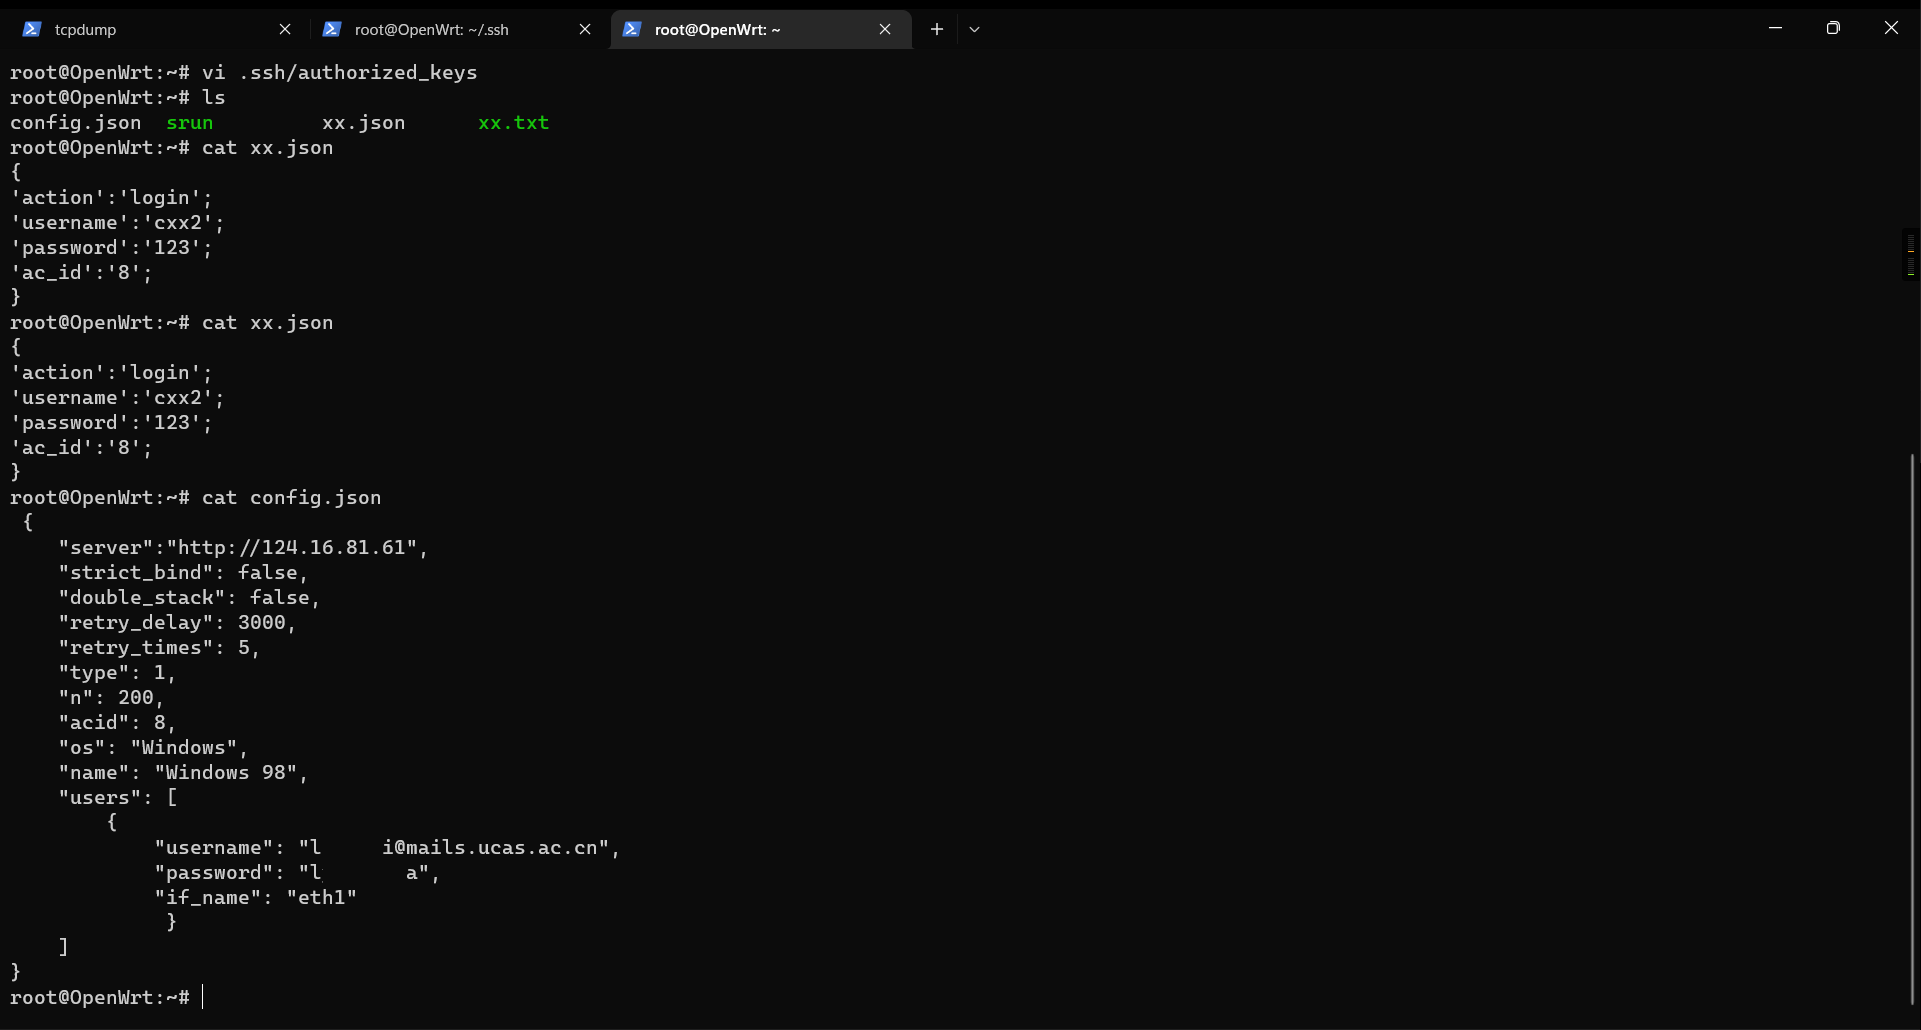1921x1030 pixels.
Task: Minimize the terminal window
Action: [x=1776, y=28]
